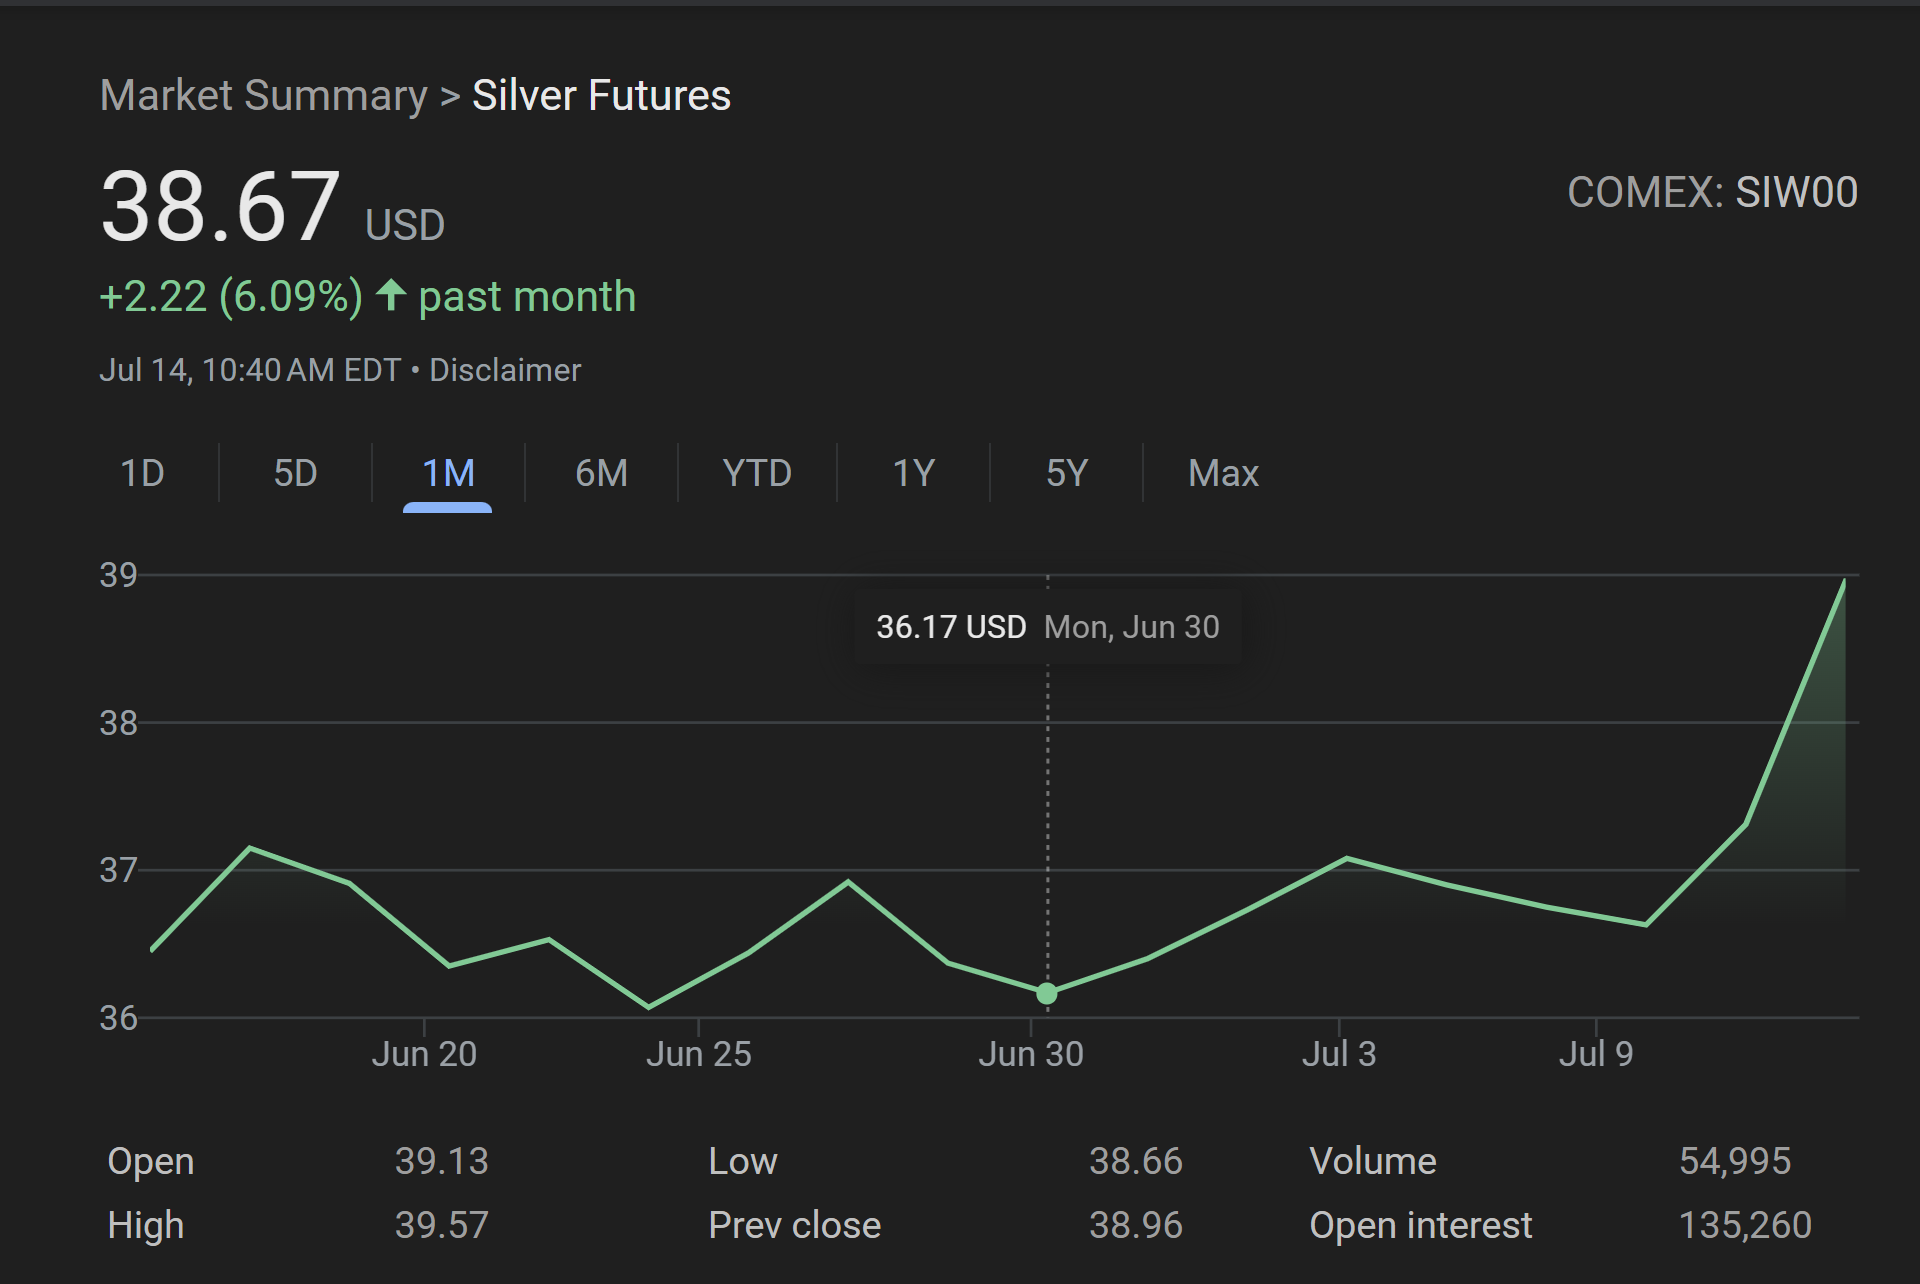Click the Jul 3 axis label

[1339, 1054]
